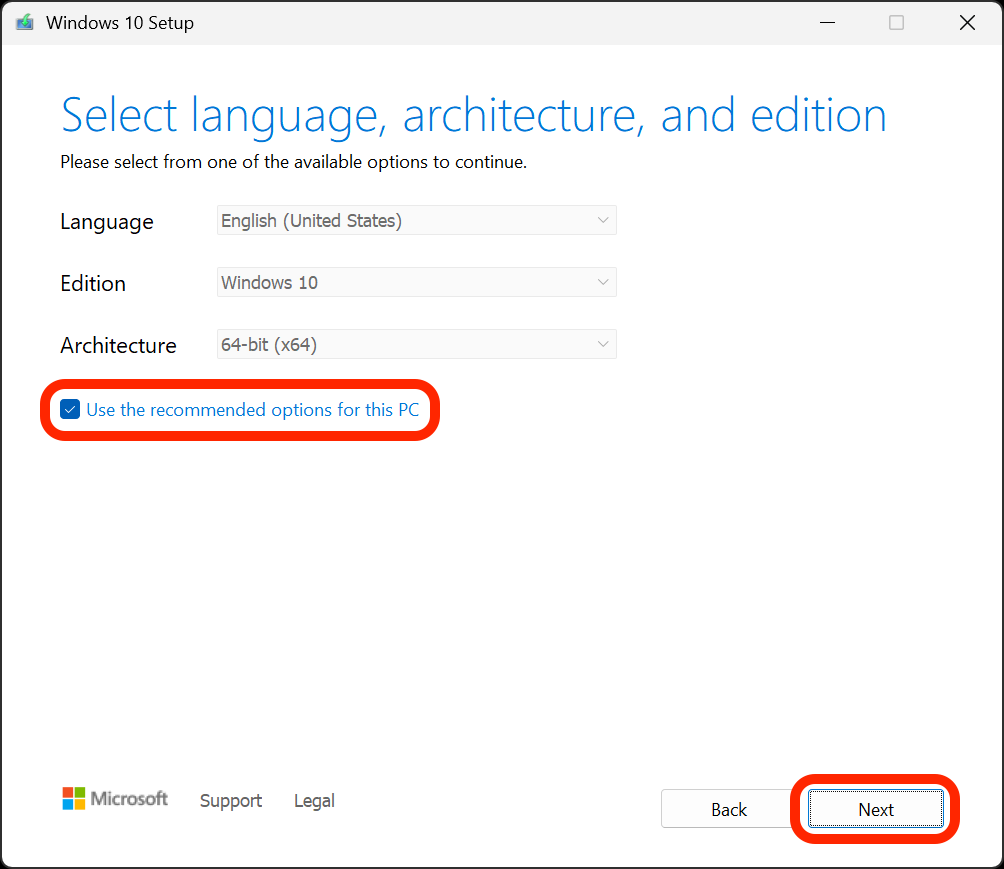This screenshot has width=1004, height=869.
Task: Click the Windows 10 Setup title bar icon
Action: 23,22
